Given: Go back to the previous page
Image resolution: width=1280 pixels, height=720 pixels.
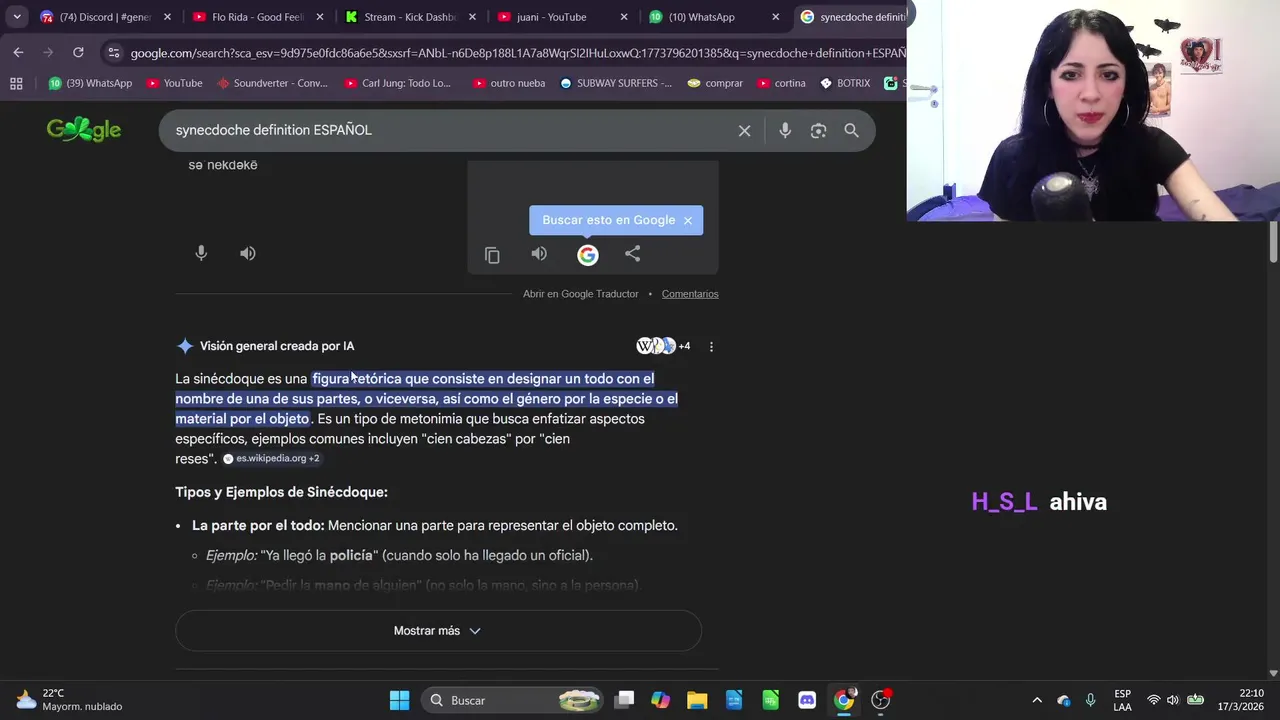Looking at the screenshot, I should (18, 52).
